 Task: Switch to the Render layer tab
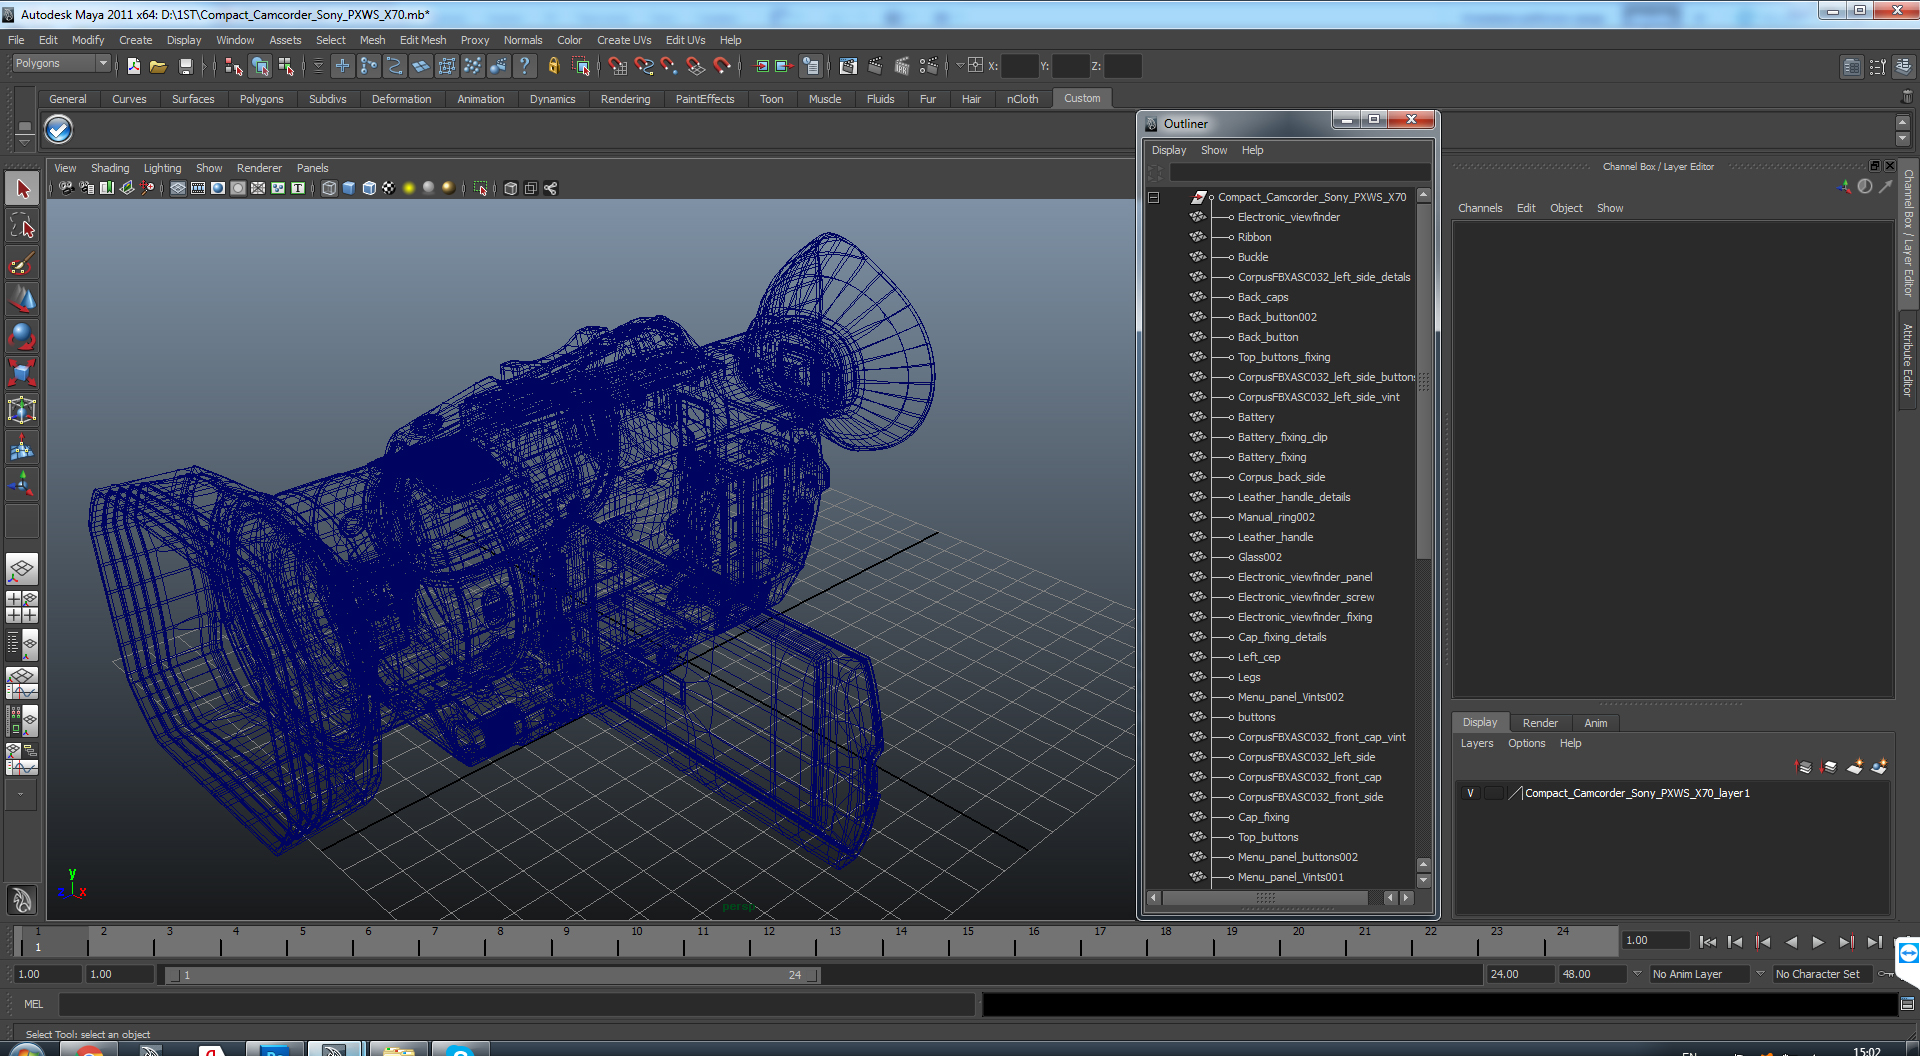(1540, 723)
